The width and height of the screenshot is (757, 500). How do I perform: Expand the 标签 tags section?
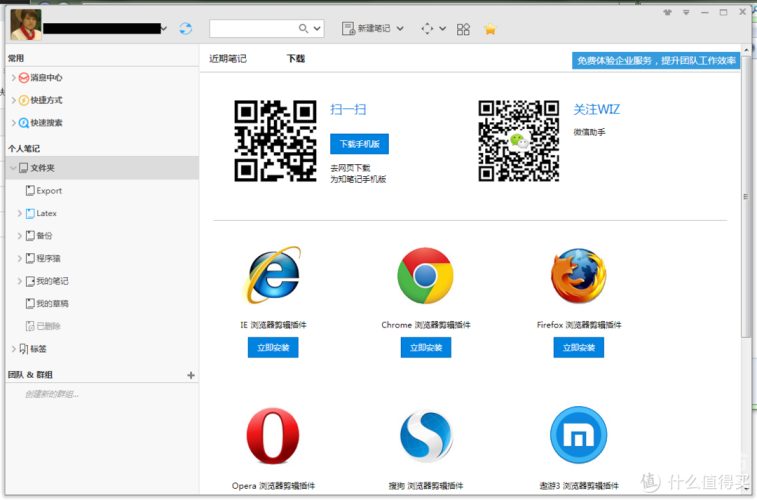pos(13,349)
